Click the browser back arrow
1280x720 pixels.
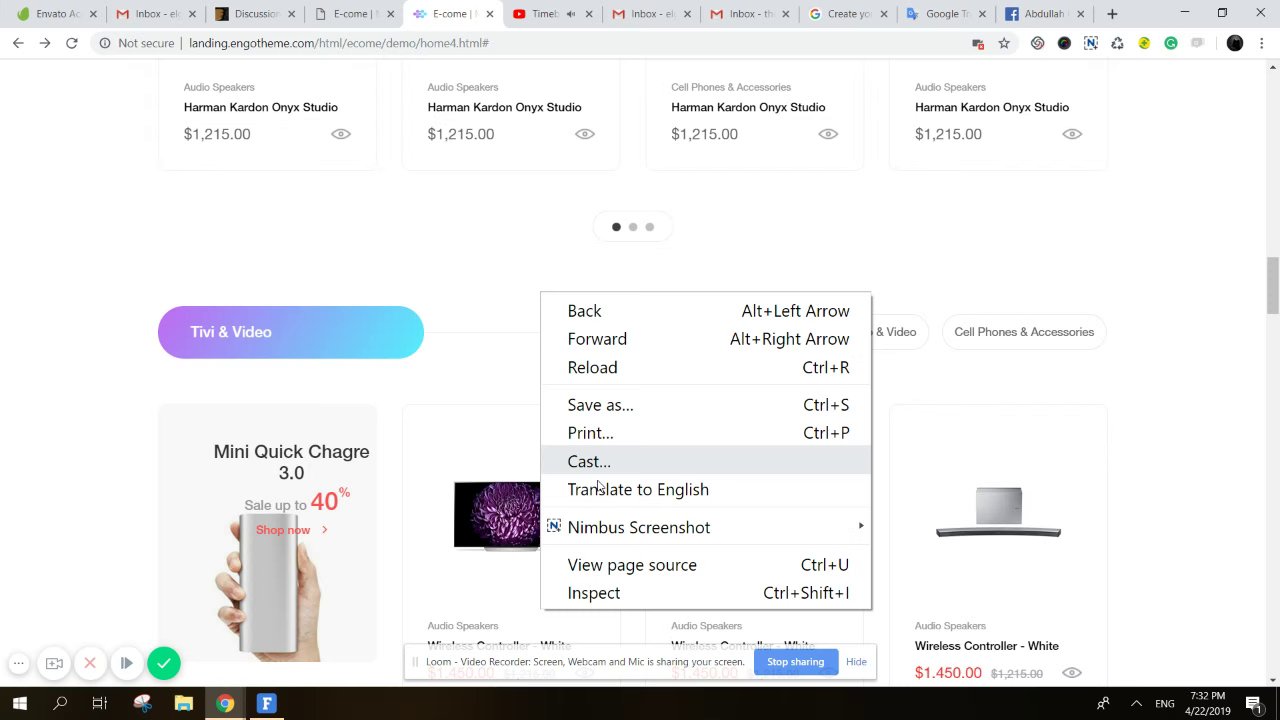[x=18, y=43]
